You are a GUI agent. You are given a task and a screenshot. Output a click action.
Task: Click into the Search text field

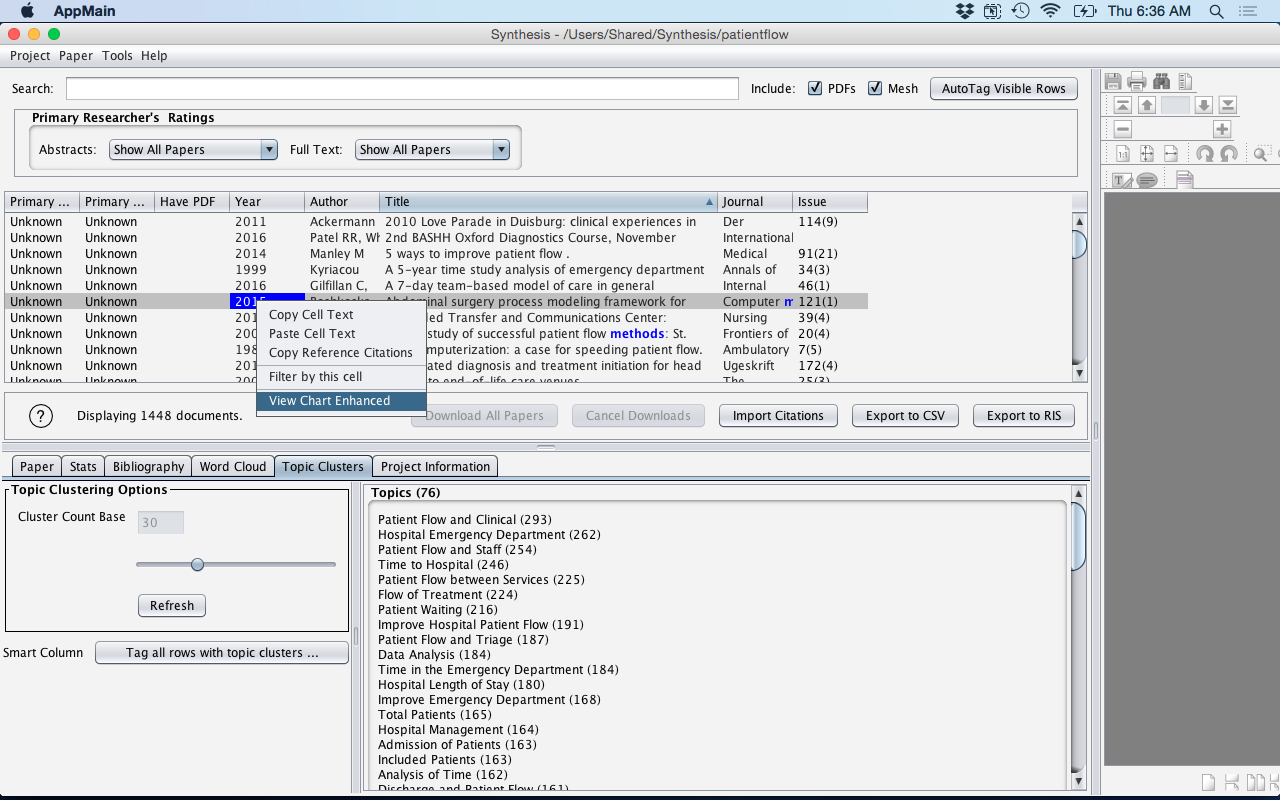pyautogui.click(x=402, y=89)
